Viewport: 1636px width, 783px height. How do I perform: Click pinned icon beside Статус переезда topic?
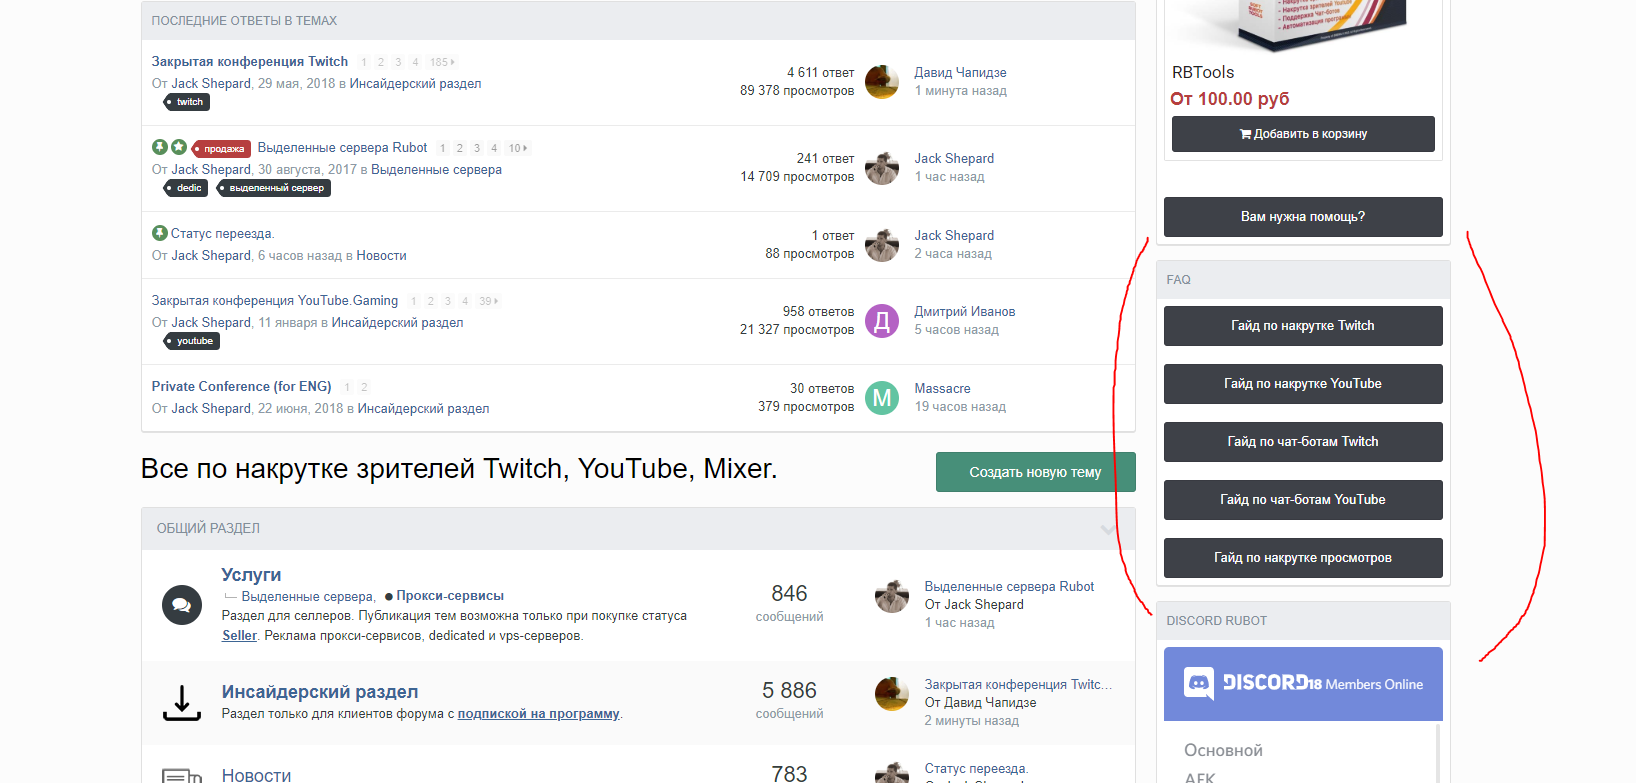(x=159, y=233)
